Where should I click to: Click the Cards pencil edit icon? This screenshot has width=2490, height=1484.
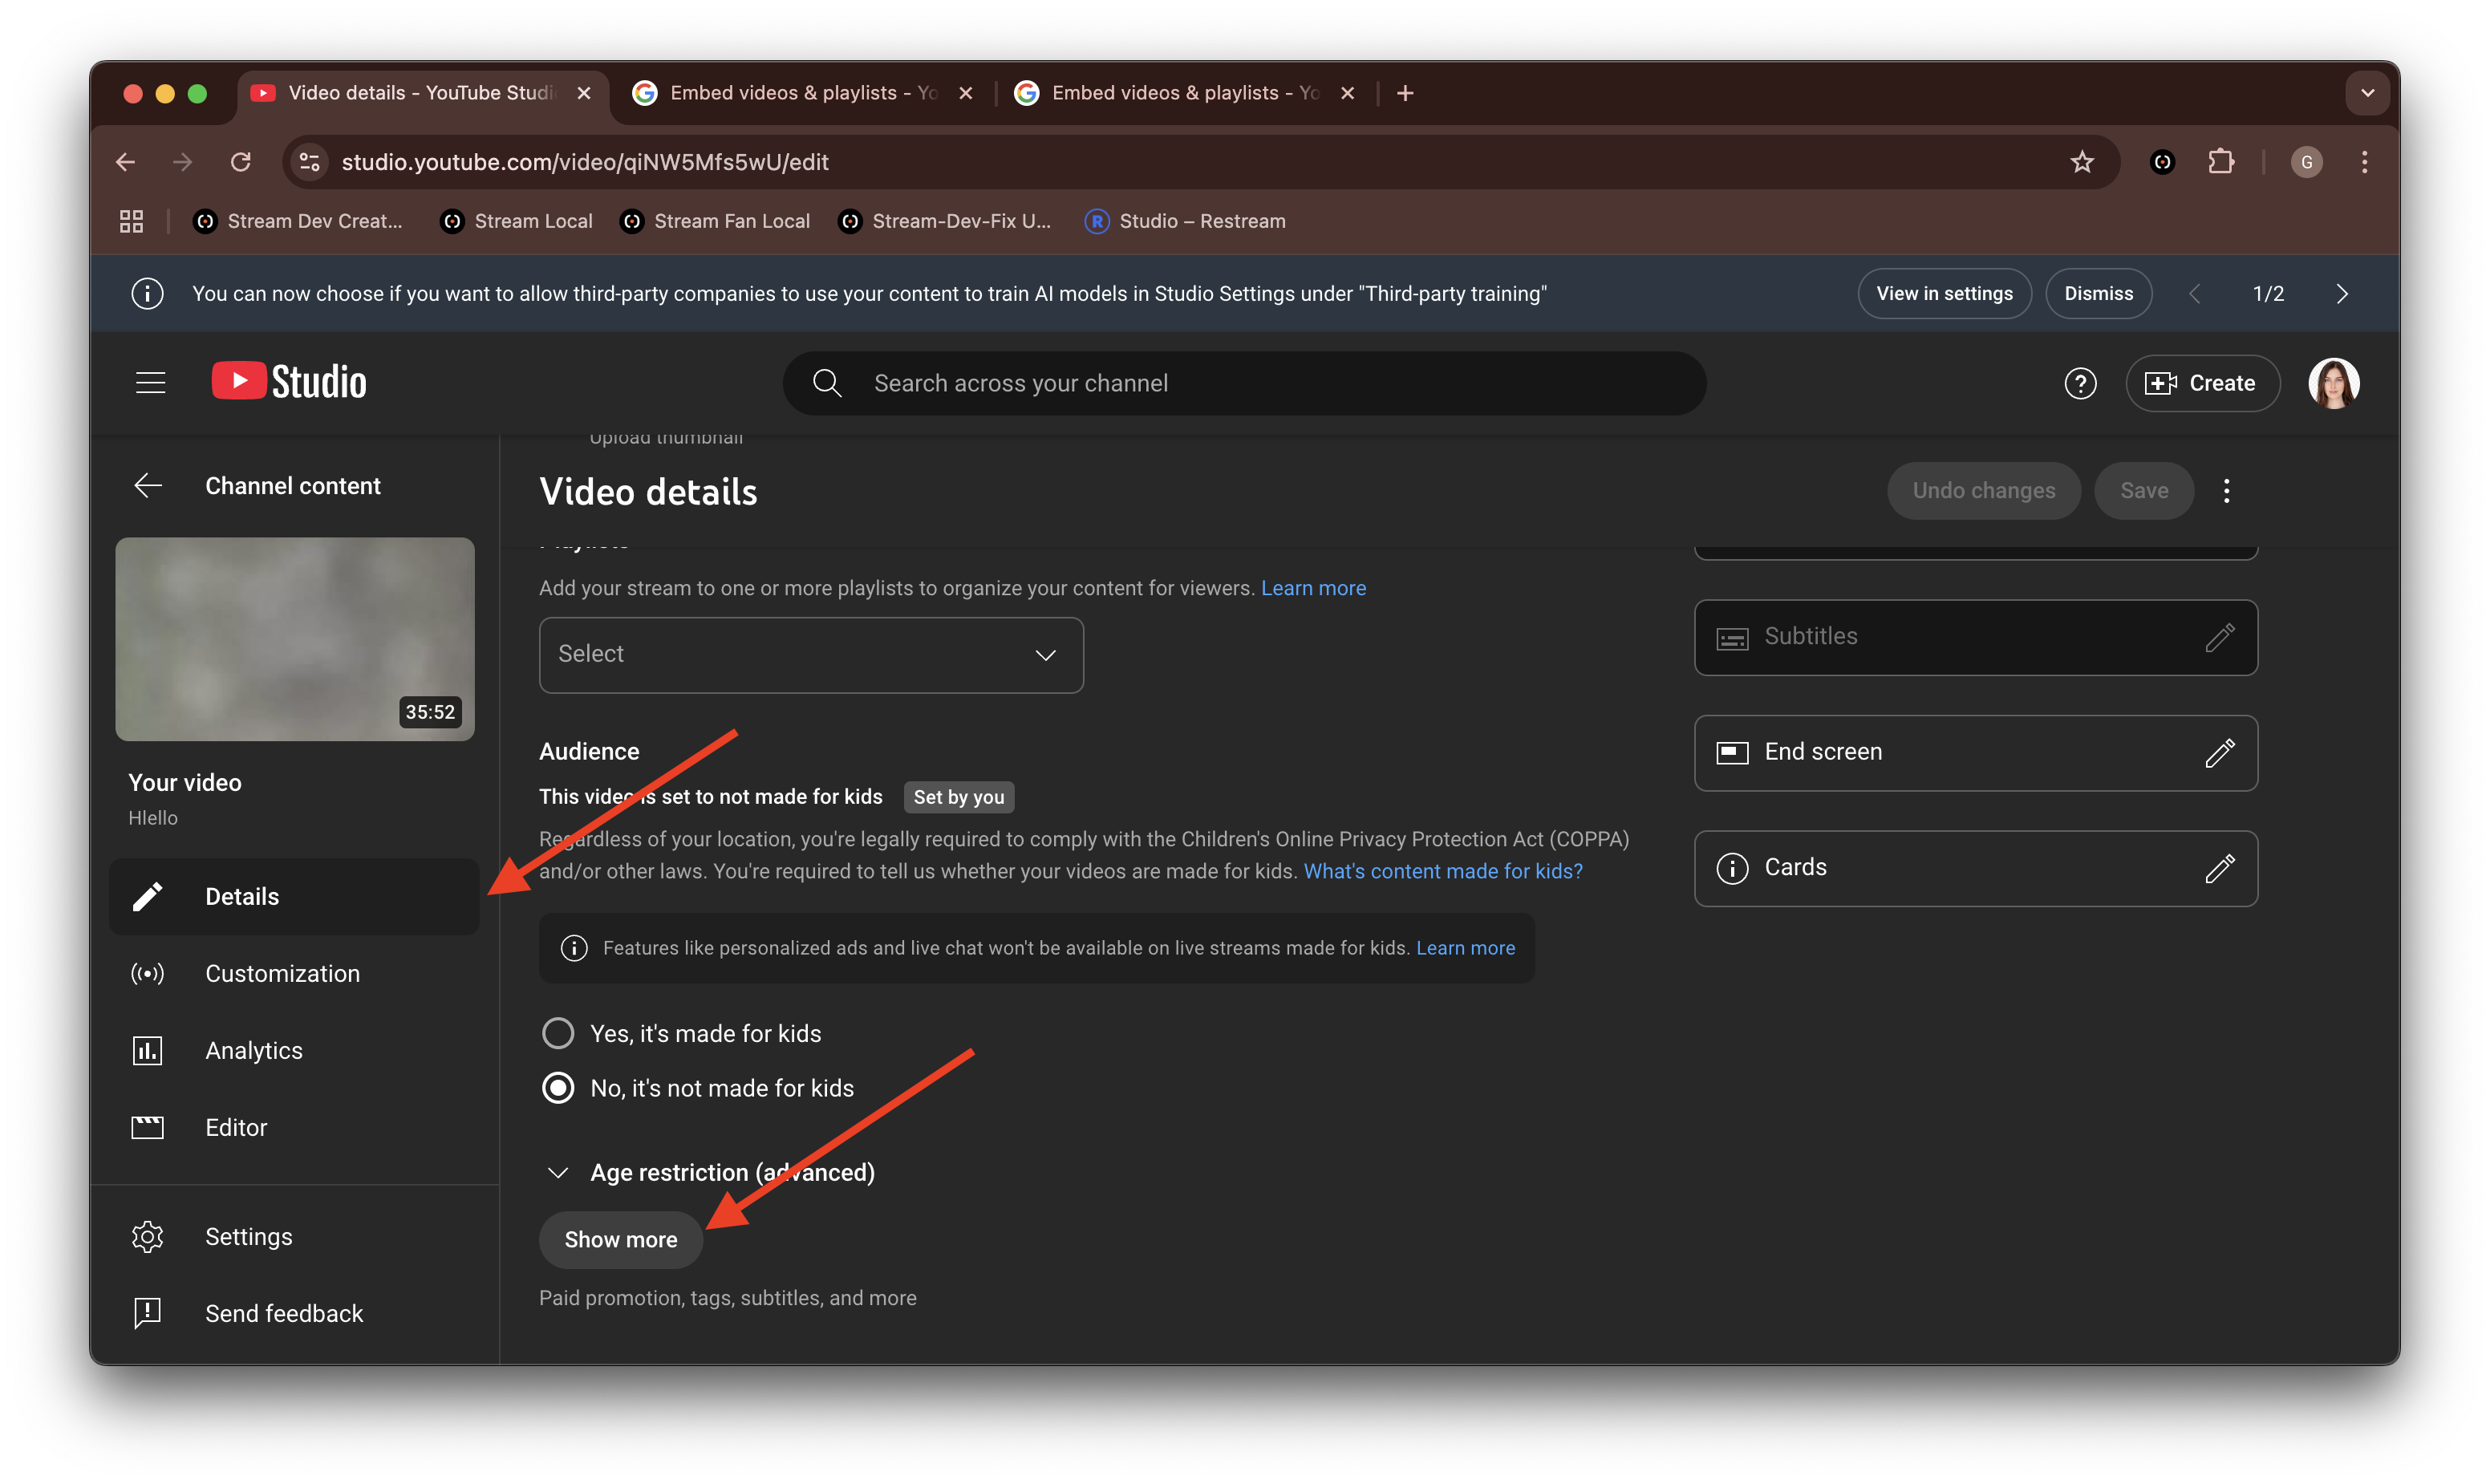[x=2219, y=868]
